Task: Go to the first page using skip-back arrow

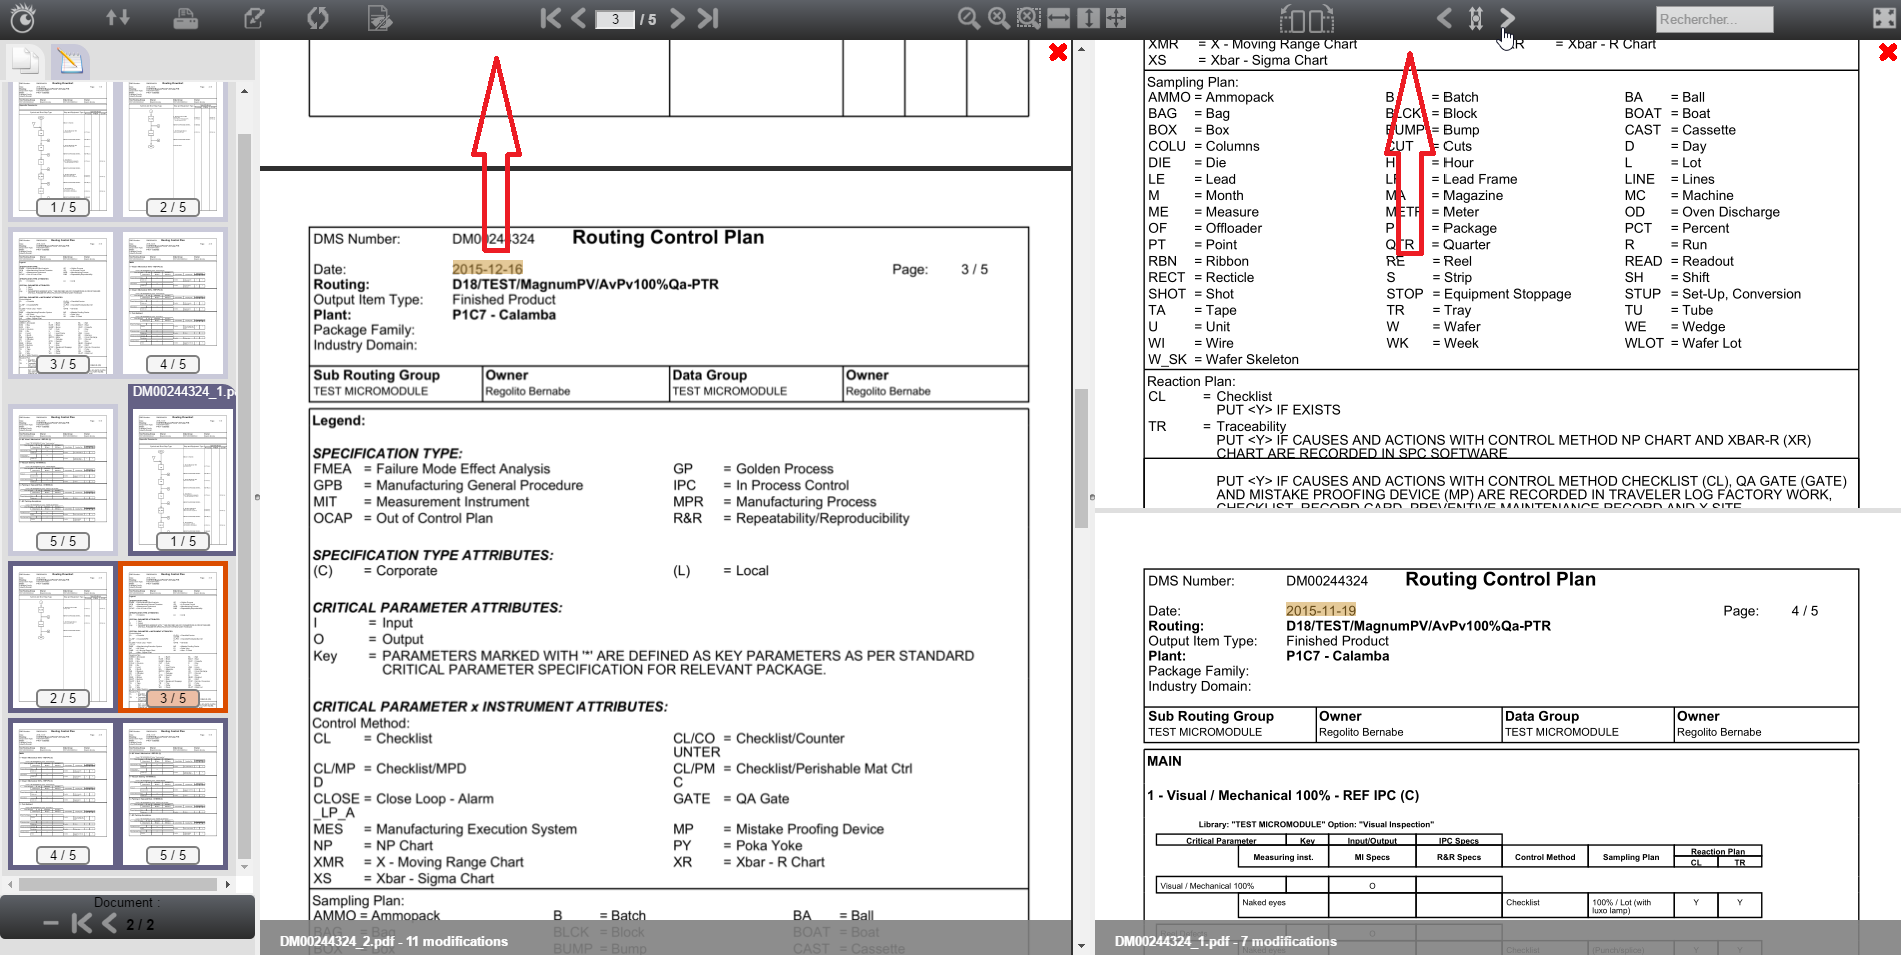Action: (x=550, y=18)
